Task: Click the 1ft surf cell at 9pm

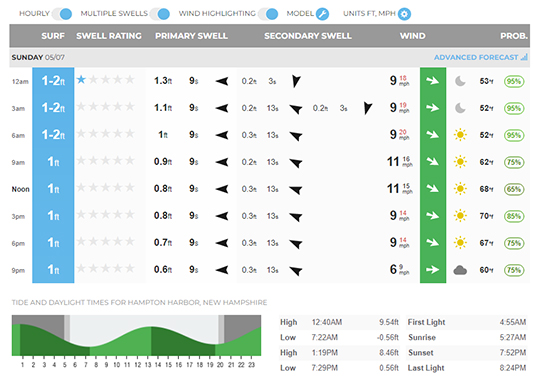Action: pos(53,270)
